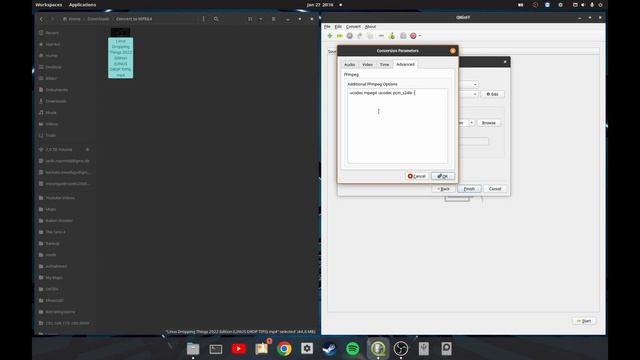Open Musik in the file manager sidebar
This screenshot has height=360, width=640.
51,113
